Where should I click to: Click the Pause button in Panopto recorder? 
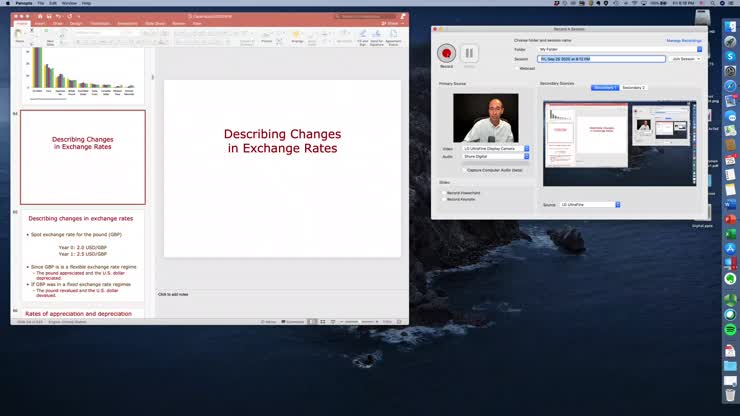pos(469,53)
